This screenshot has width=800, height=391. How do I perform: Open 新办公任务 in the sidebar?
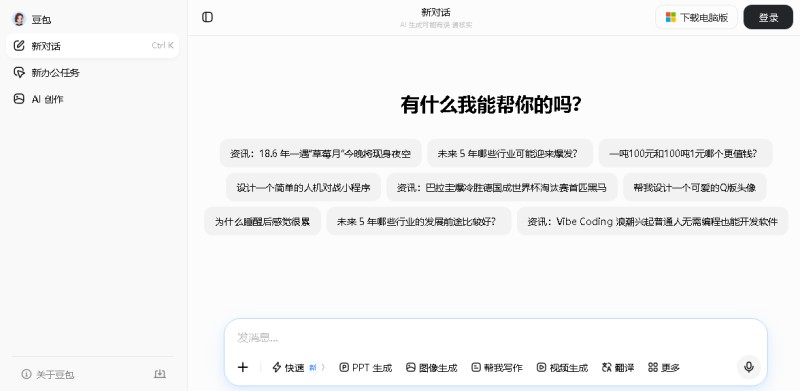pos(92,72)
